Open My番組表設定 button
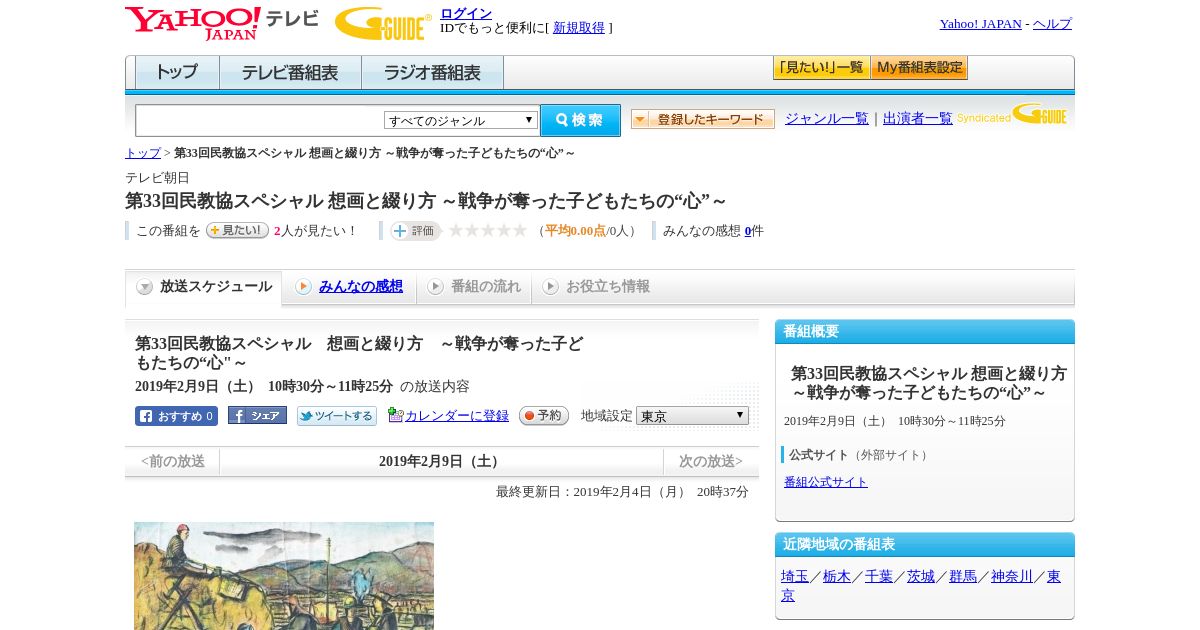Screen dimensions: 1200x630 919,68
